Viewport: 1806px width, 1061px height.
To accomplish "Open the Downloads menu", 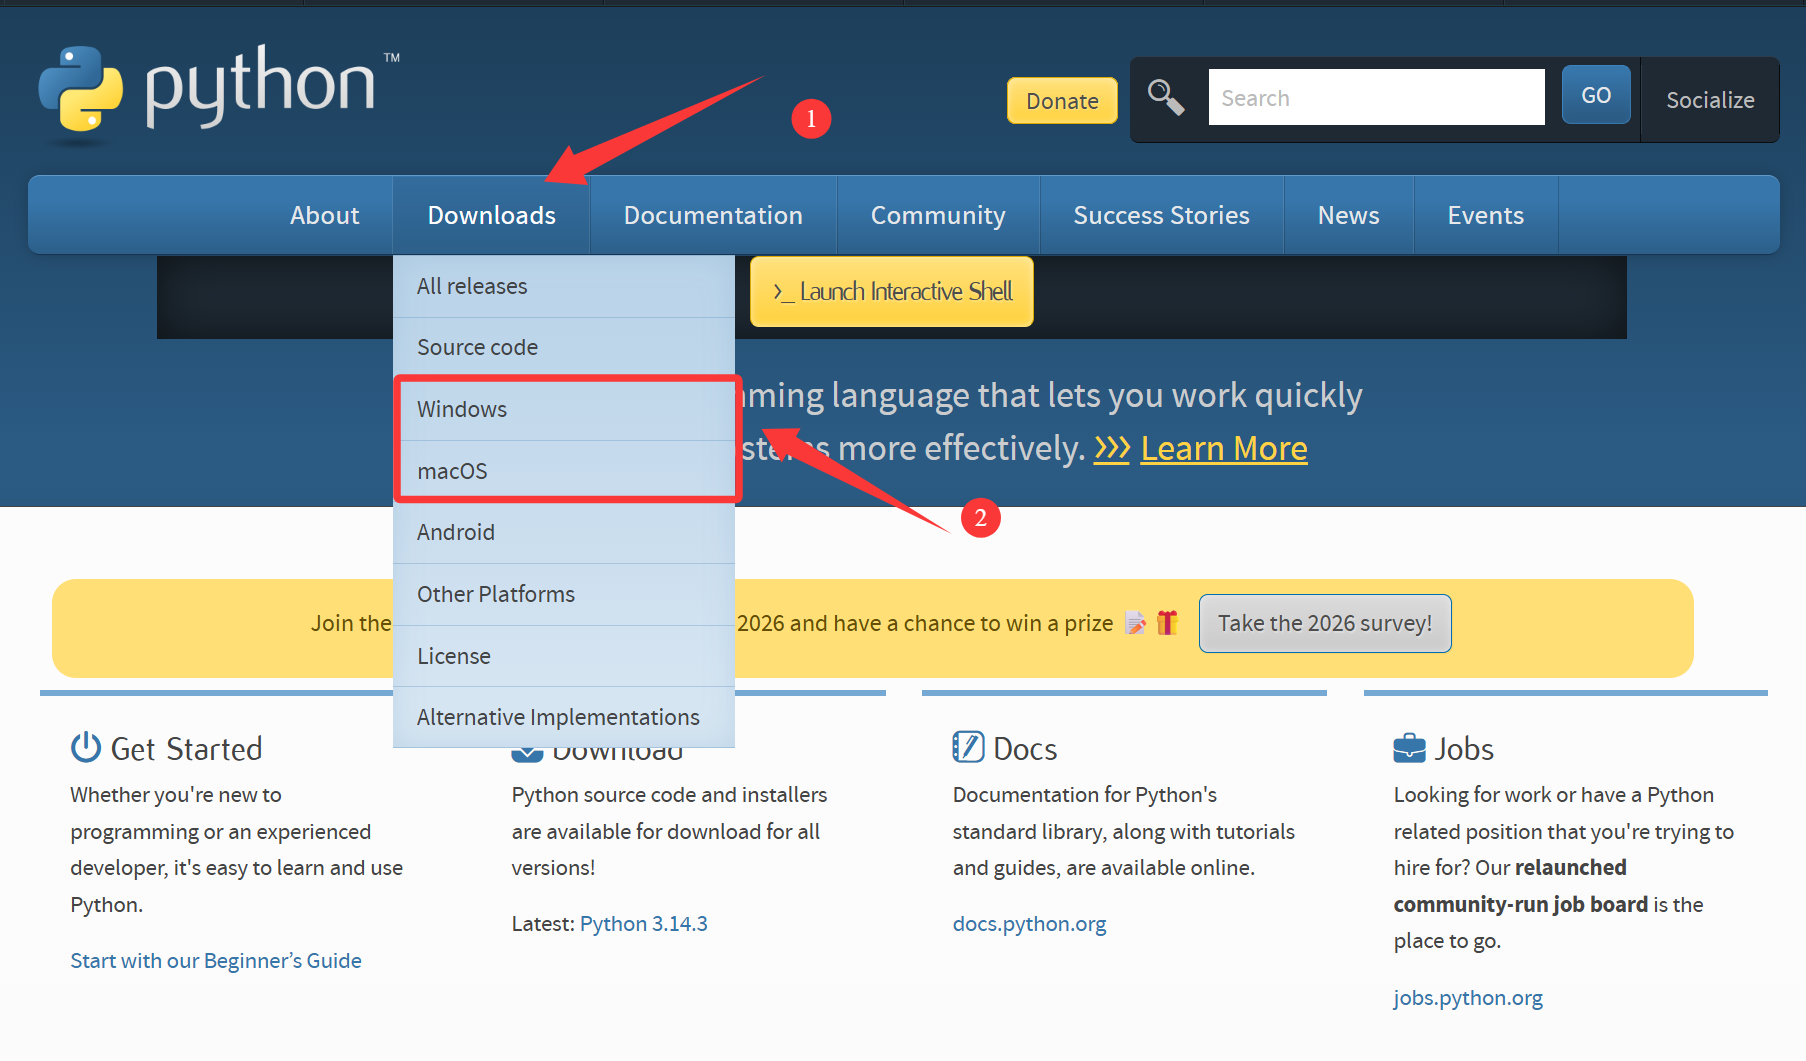I will tap(491, 215).
